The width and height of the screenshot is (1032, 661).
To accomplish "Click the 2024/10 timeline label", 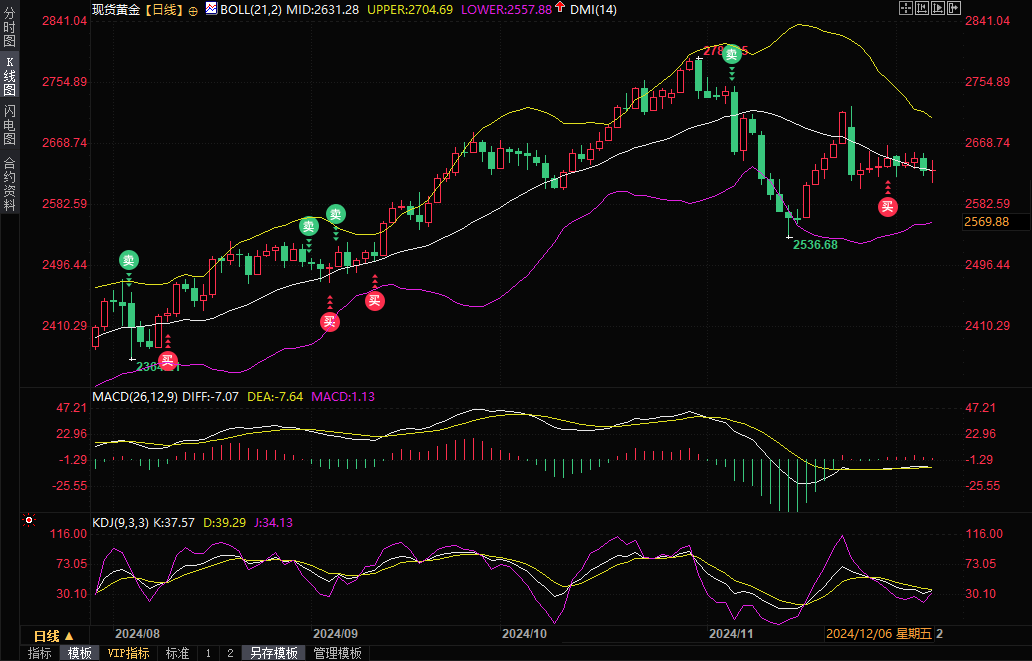I will pos(524,633).
